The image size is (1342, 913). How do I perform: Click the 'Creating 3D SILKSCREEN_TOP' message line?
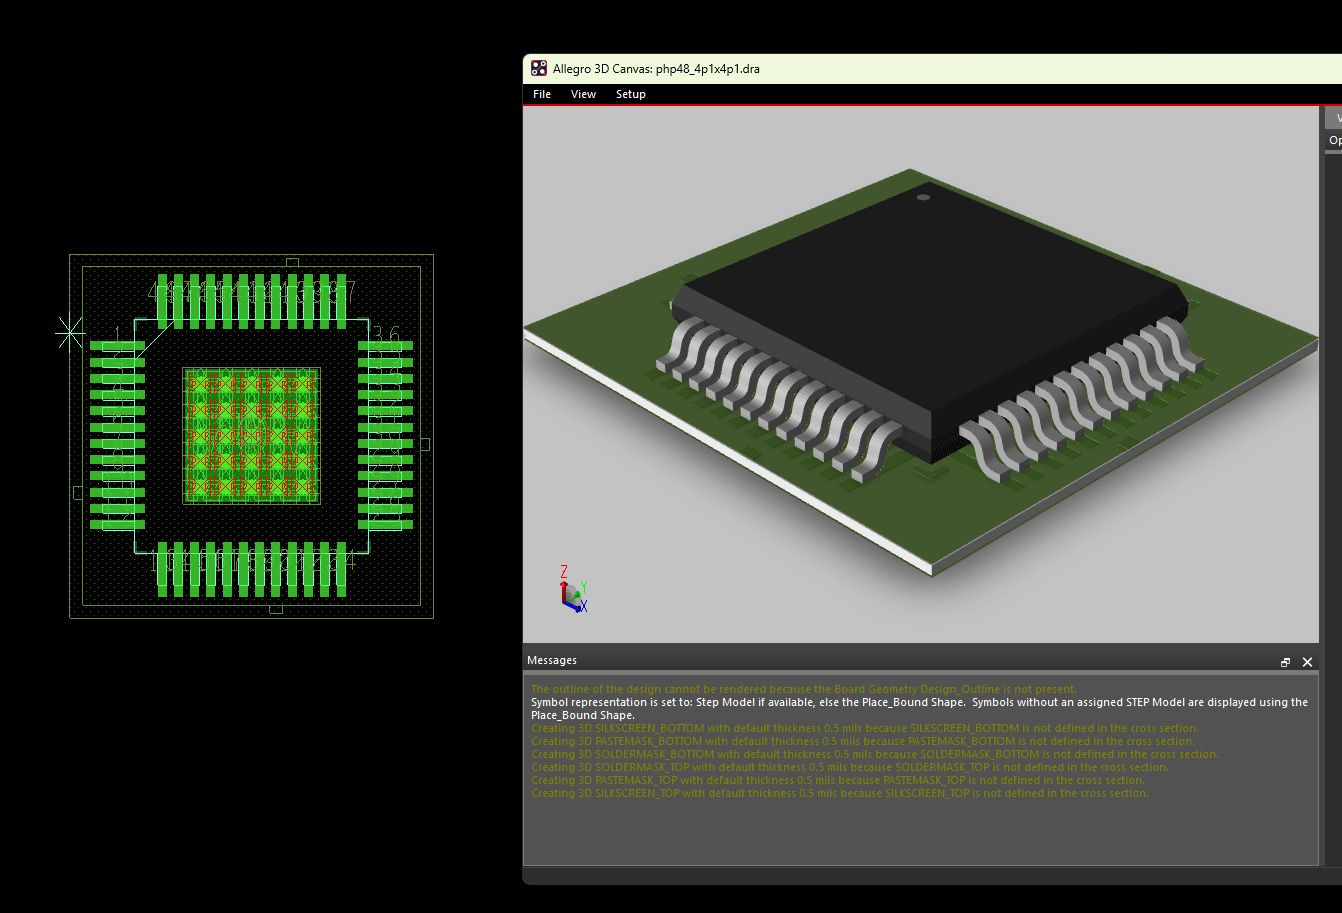(840, 793)
